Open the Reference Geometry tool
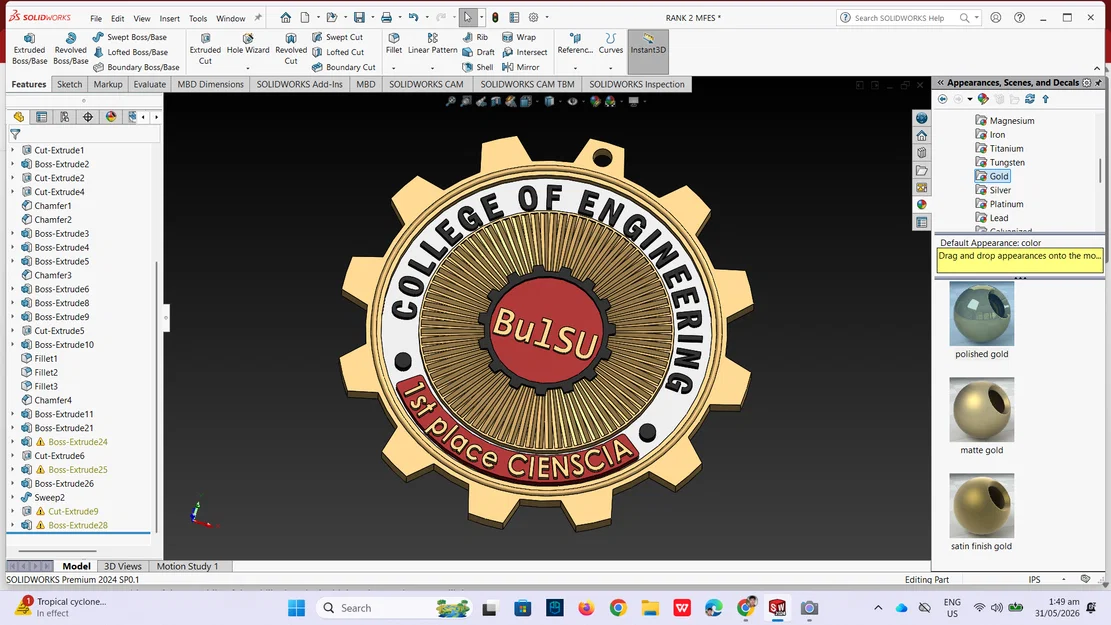 click(x=575, y=44)
